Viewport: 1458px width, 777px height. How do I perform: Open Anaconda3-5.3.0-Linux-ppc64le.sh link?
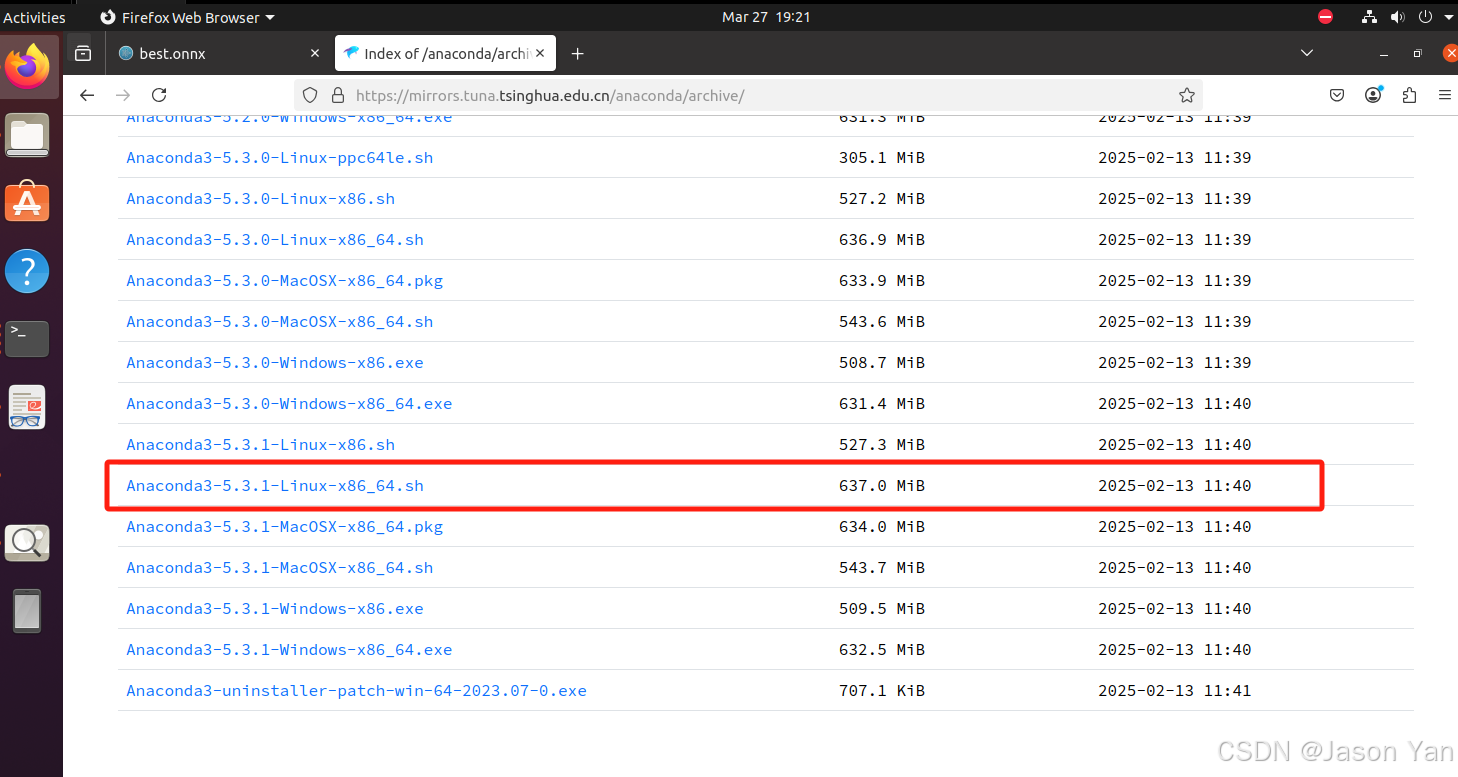(280, 158)
